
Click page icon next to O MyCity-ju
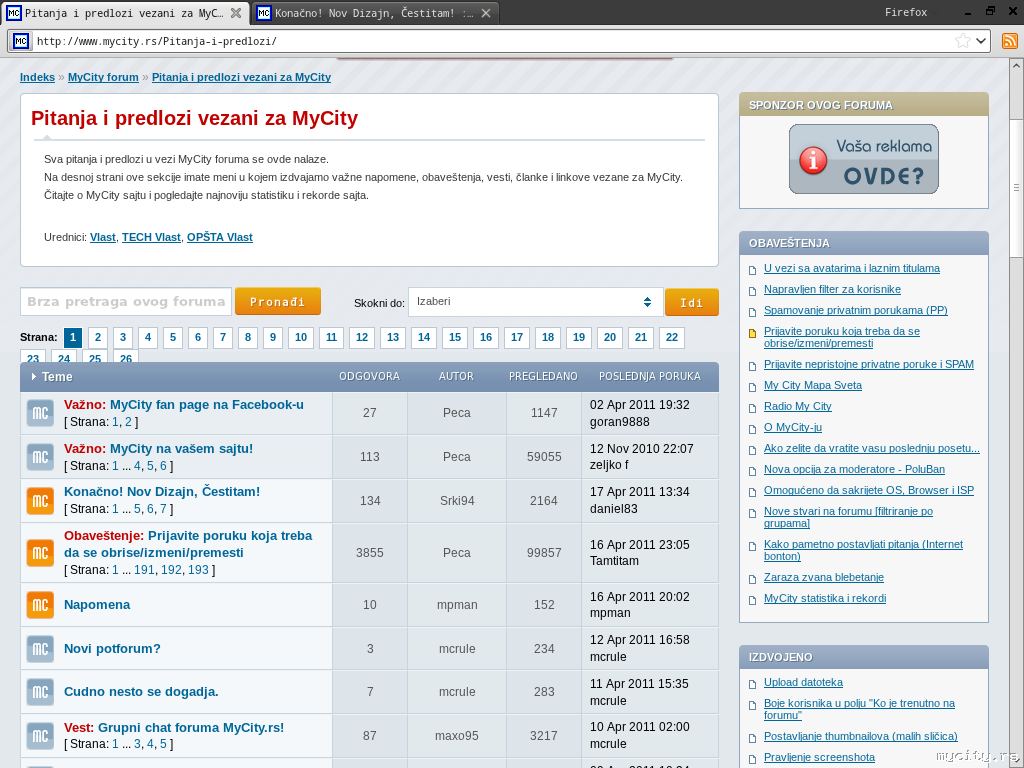(x=752, y=428)
